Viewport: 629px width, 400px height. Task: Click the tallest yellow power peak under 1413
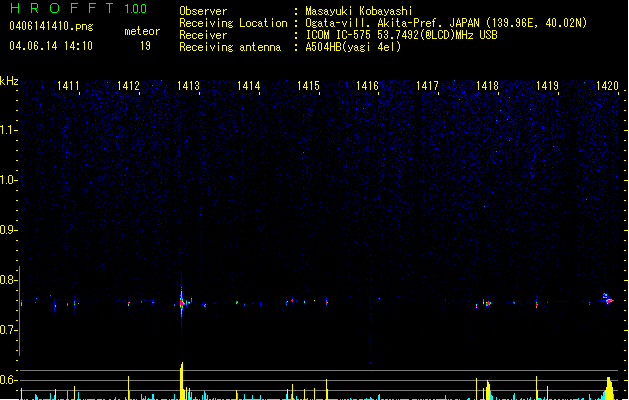(182, 381)
